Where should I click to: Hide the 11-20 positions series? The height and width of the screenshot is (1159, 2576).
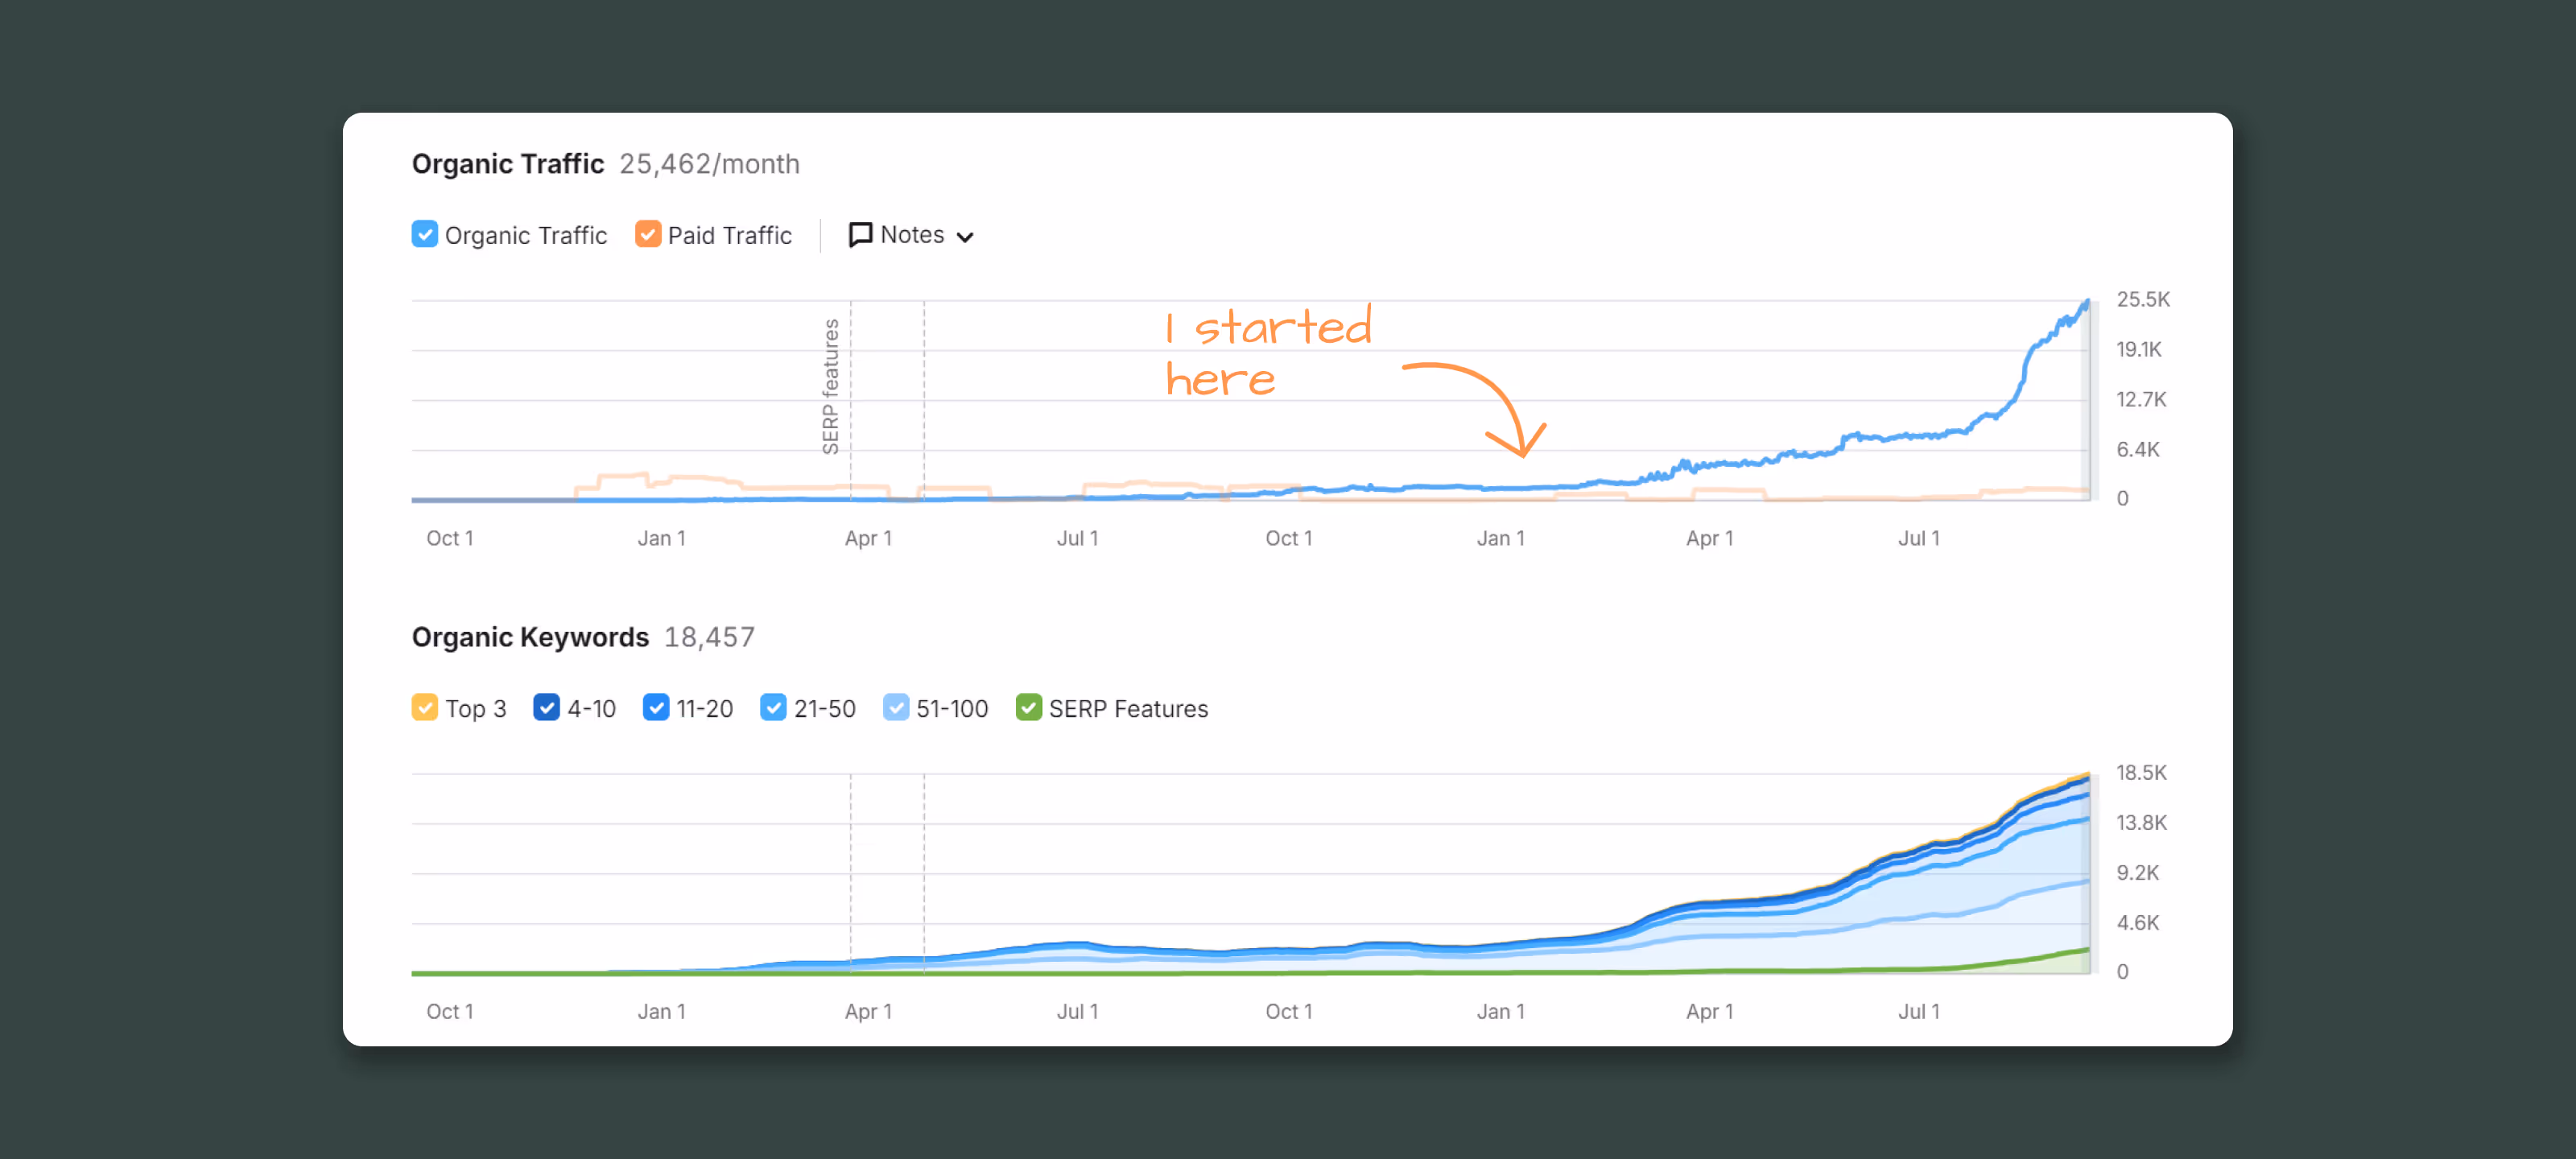click(x=655, y=708)
